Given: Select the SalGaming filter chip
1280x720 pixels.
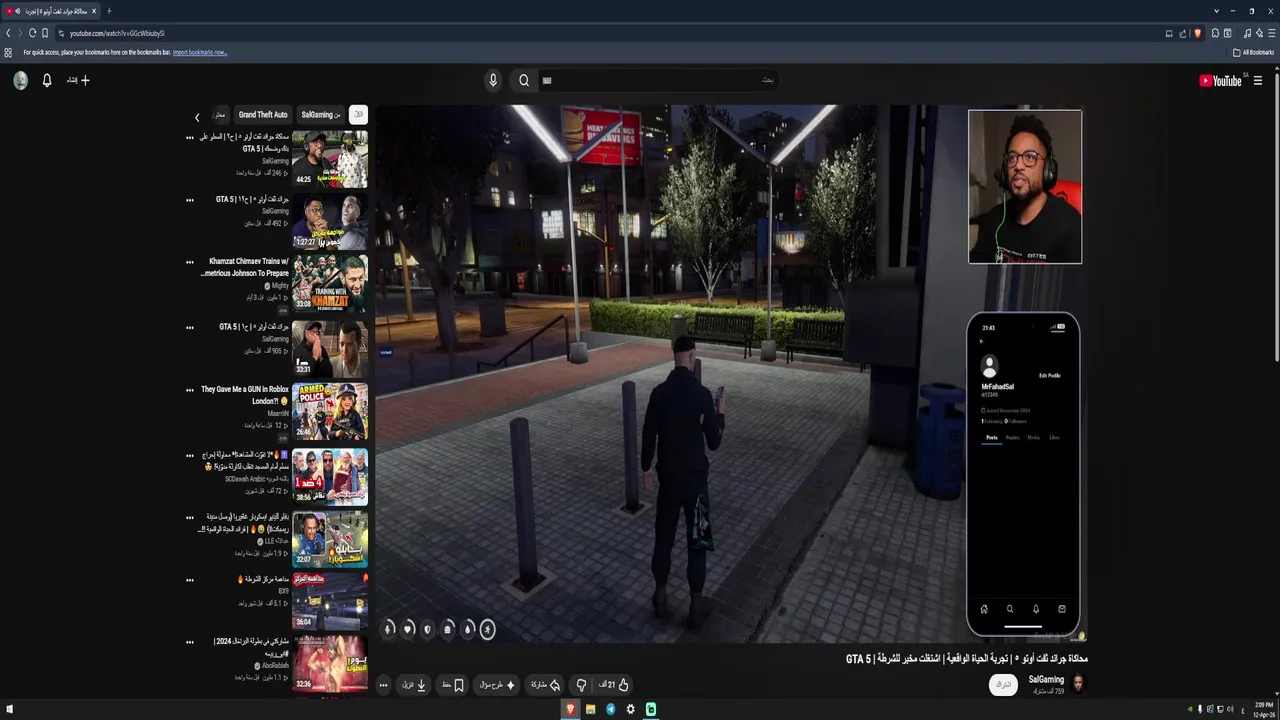Looking at the screenshot, I should (320, 115).
